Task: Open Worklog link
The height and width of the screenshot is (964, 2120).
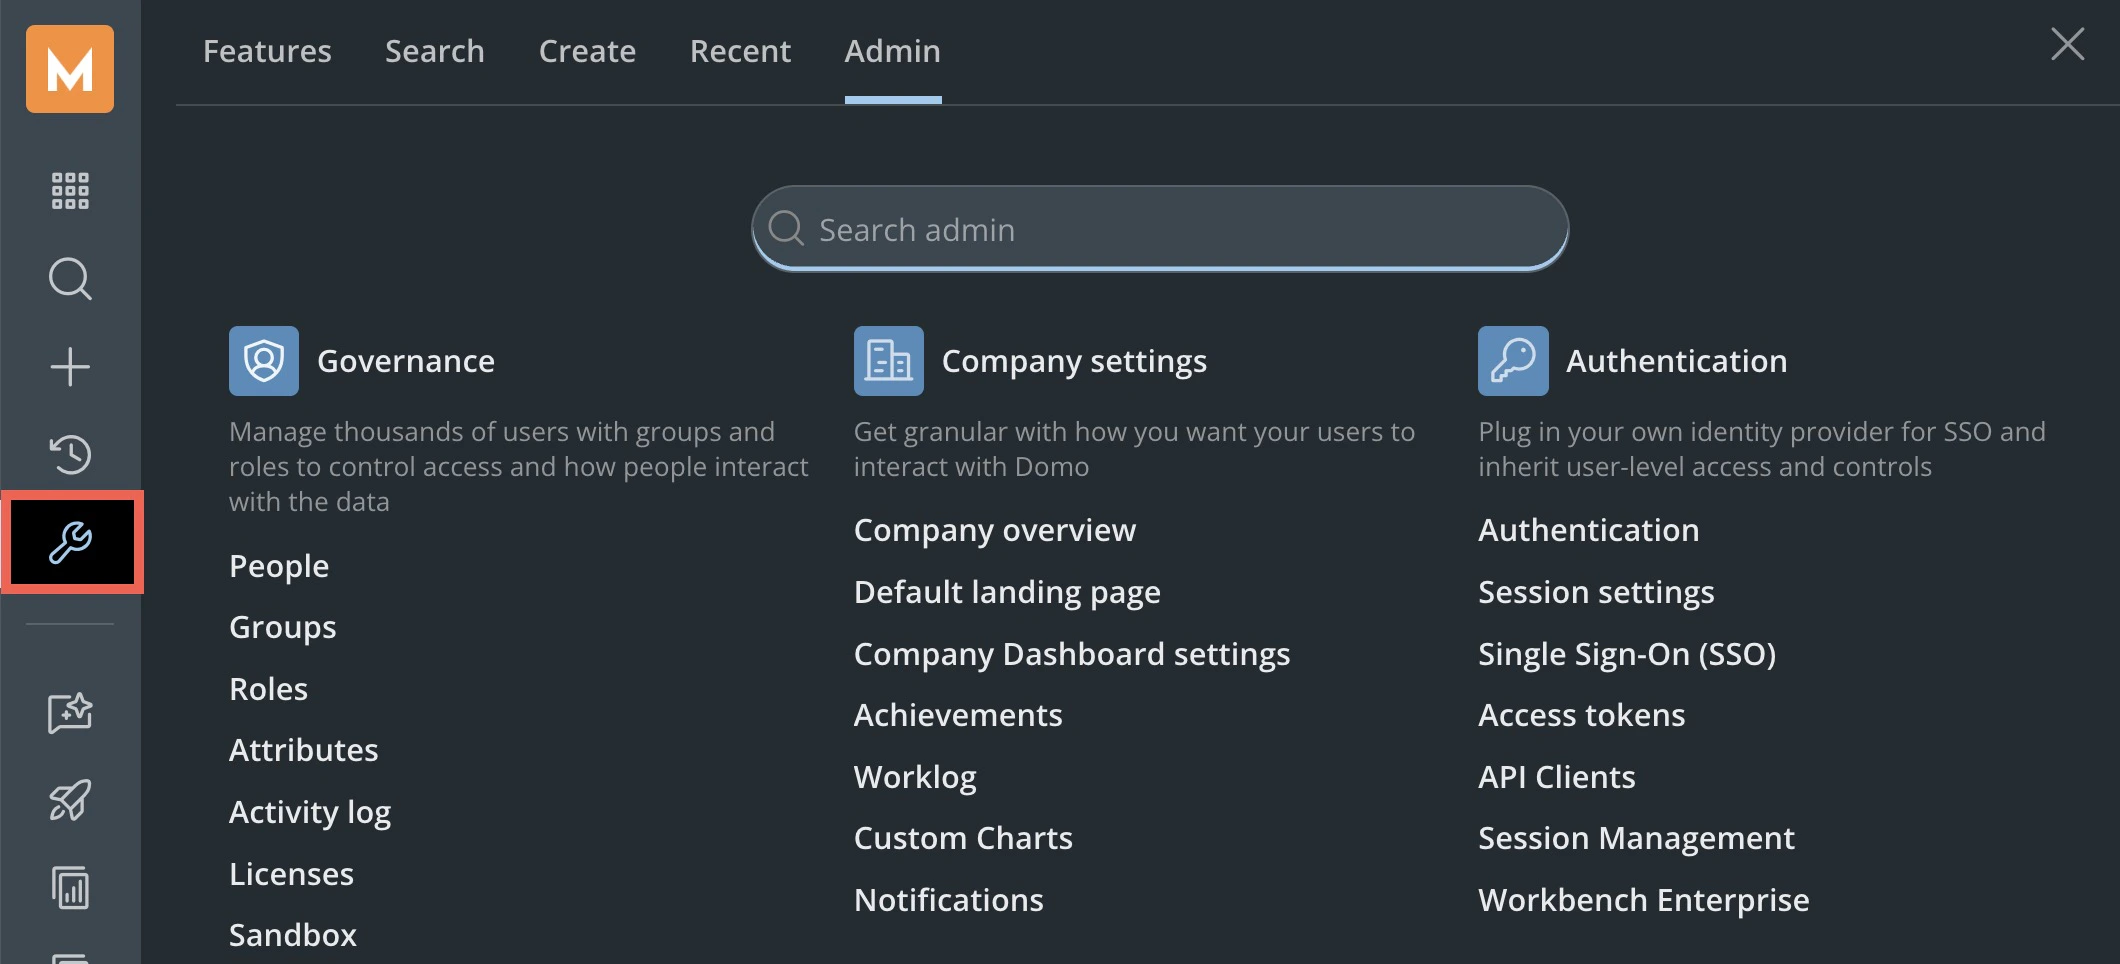Action: [x=915, y=777]
